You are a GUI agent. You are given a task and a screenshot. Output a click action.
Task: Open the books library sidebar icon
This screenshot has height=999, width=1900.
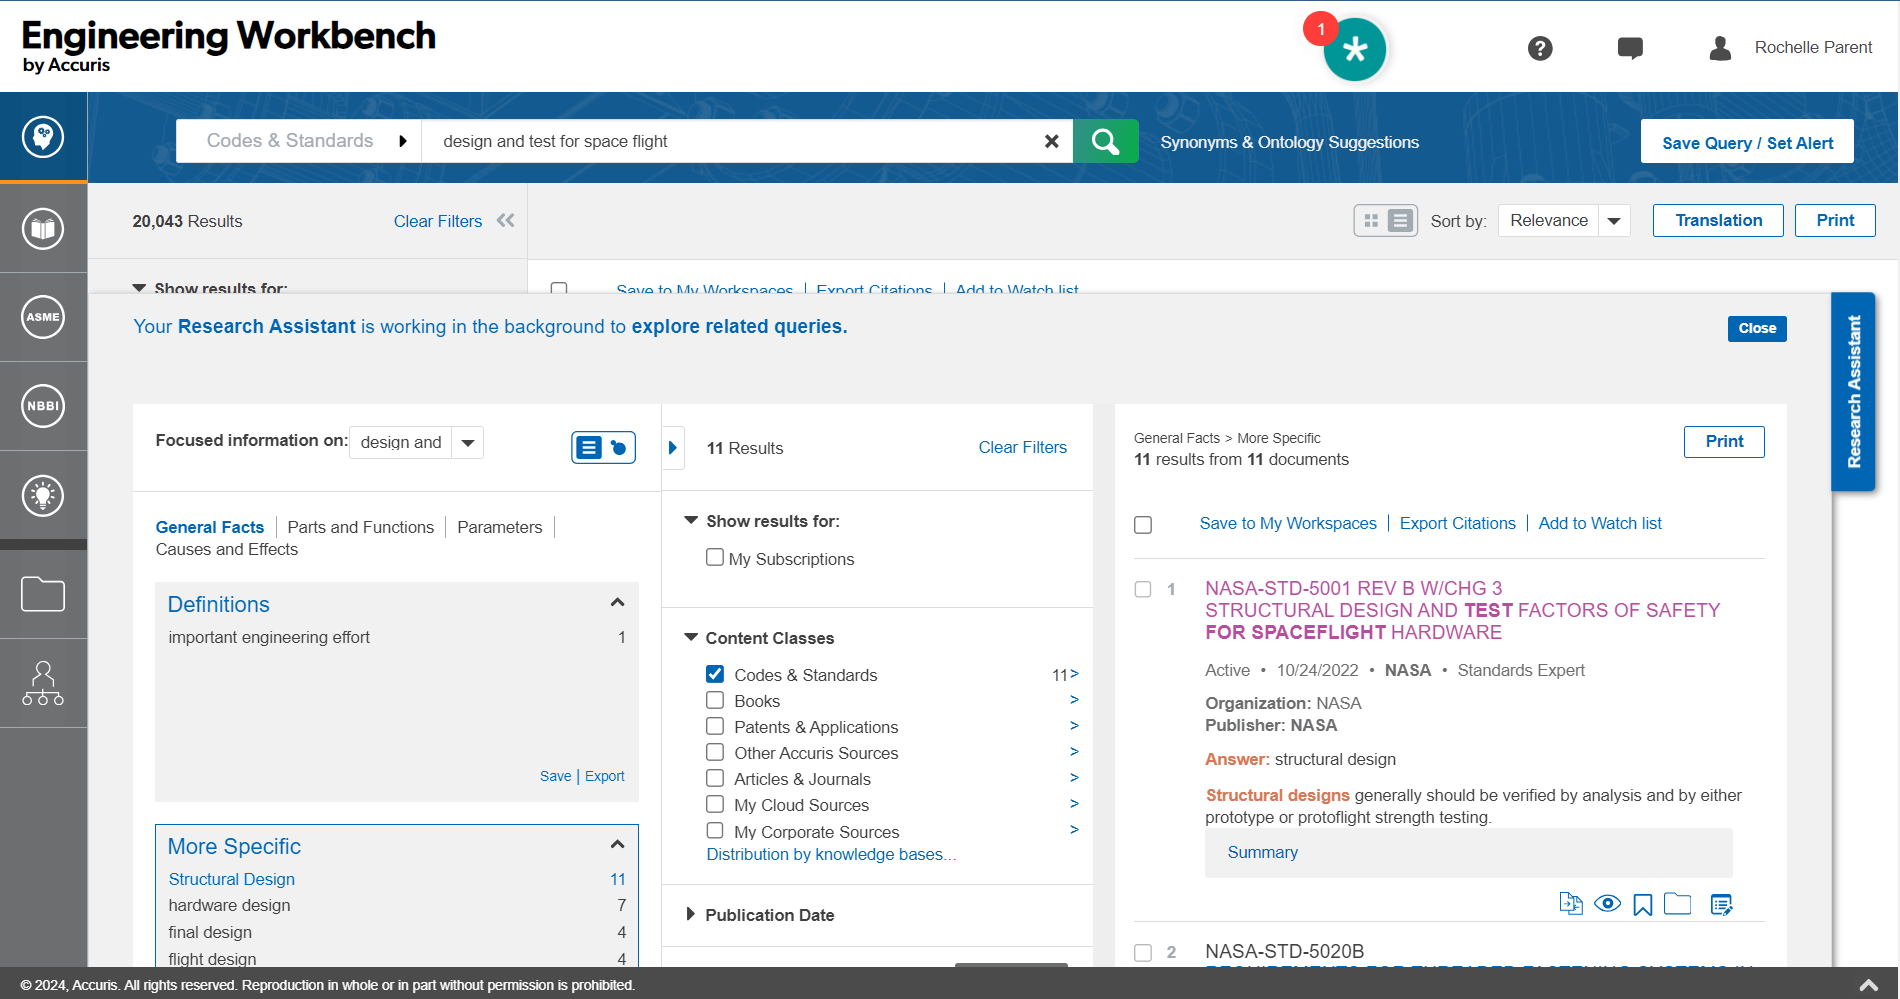click(43, 228)
